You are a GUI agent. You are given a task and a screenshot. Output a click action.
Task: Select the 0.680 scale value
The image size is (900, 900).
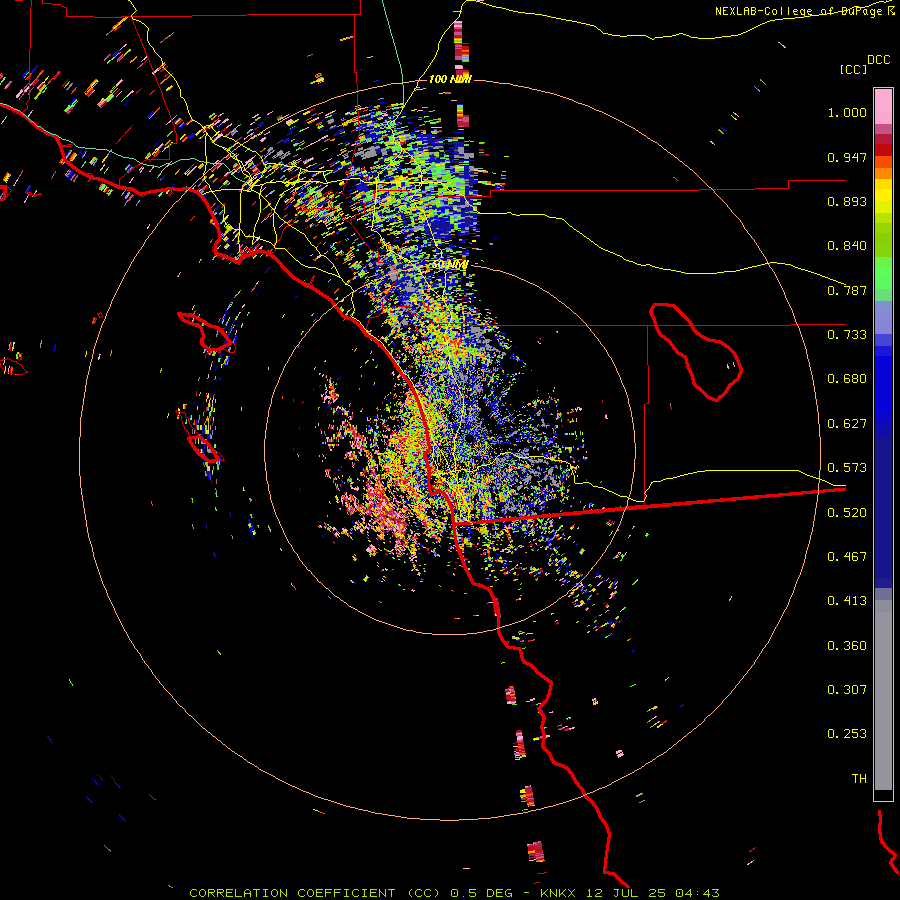(x=847, y=379)
